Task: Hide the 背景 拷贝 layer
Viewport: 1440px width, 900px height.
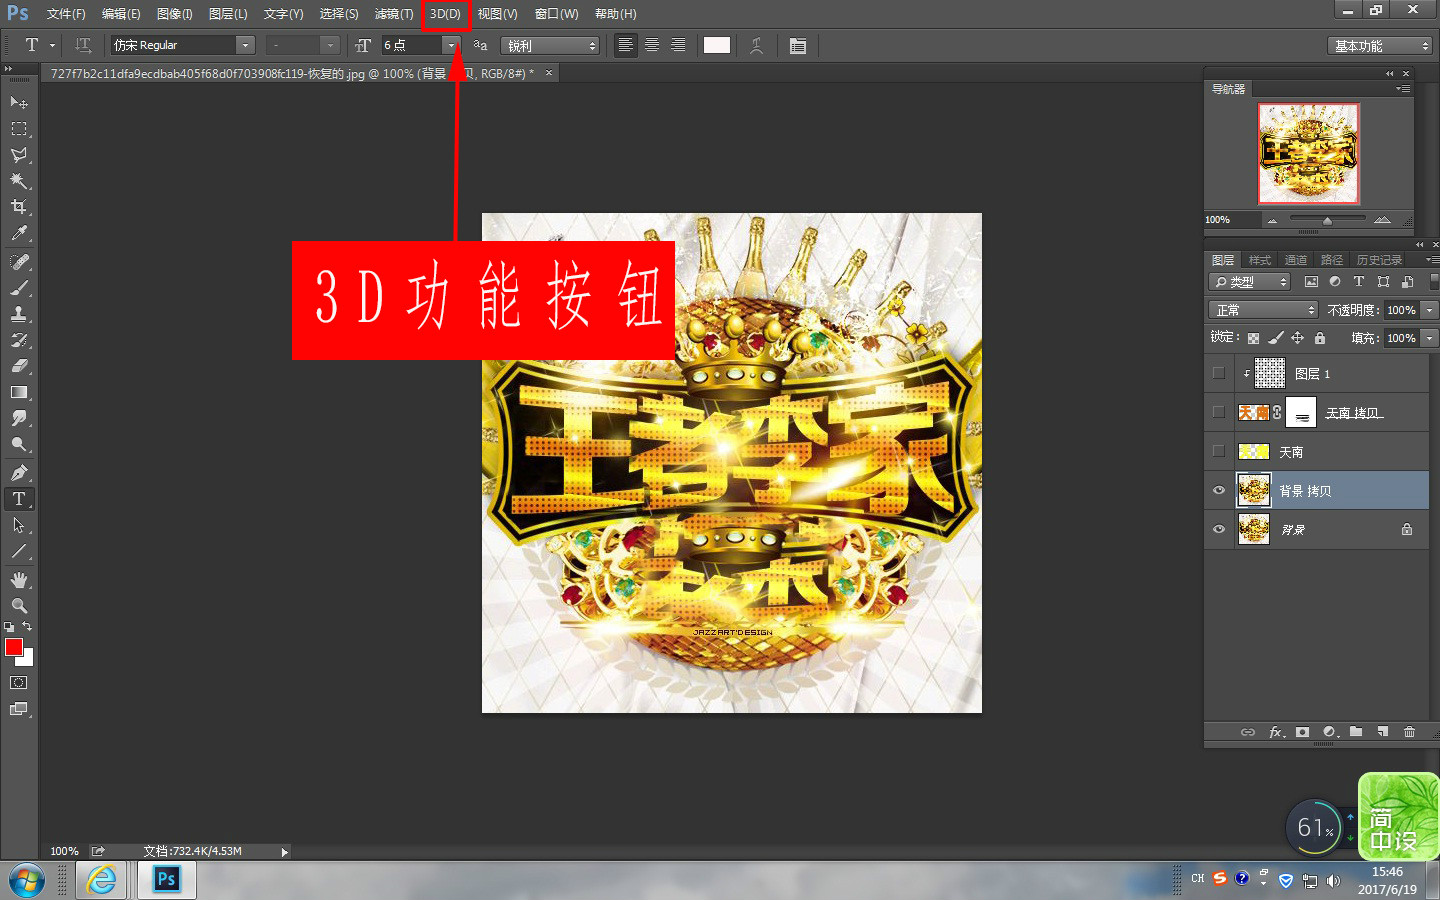Action: coord(1218,491)
